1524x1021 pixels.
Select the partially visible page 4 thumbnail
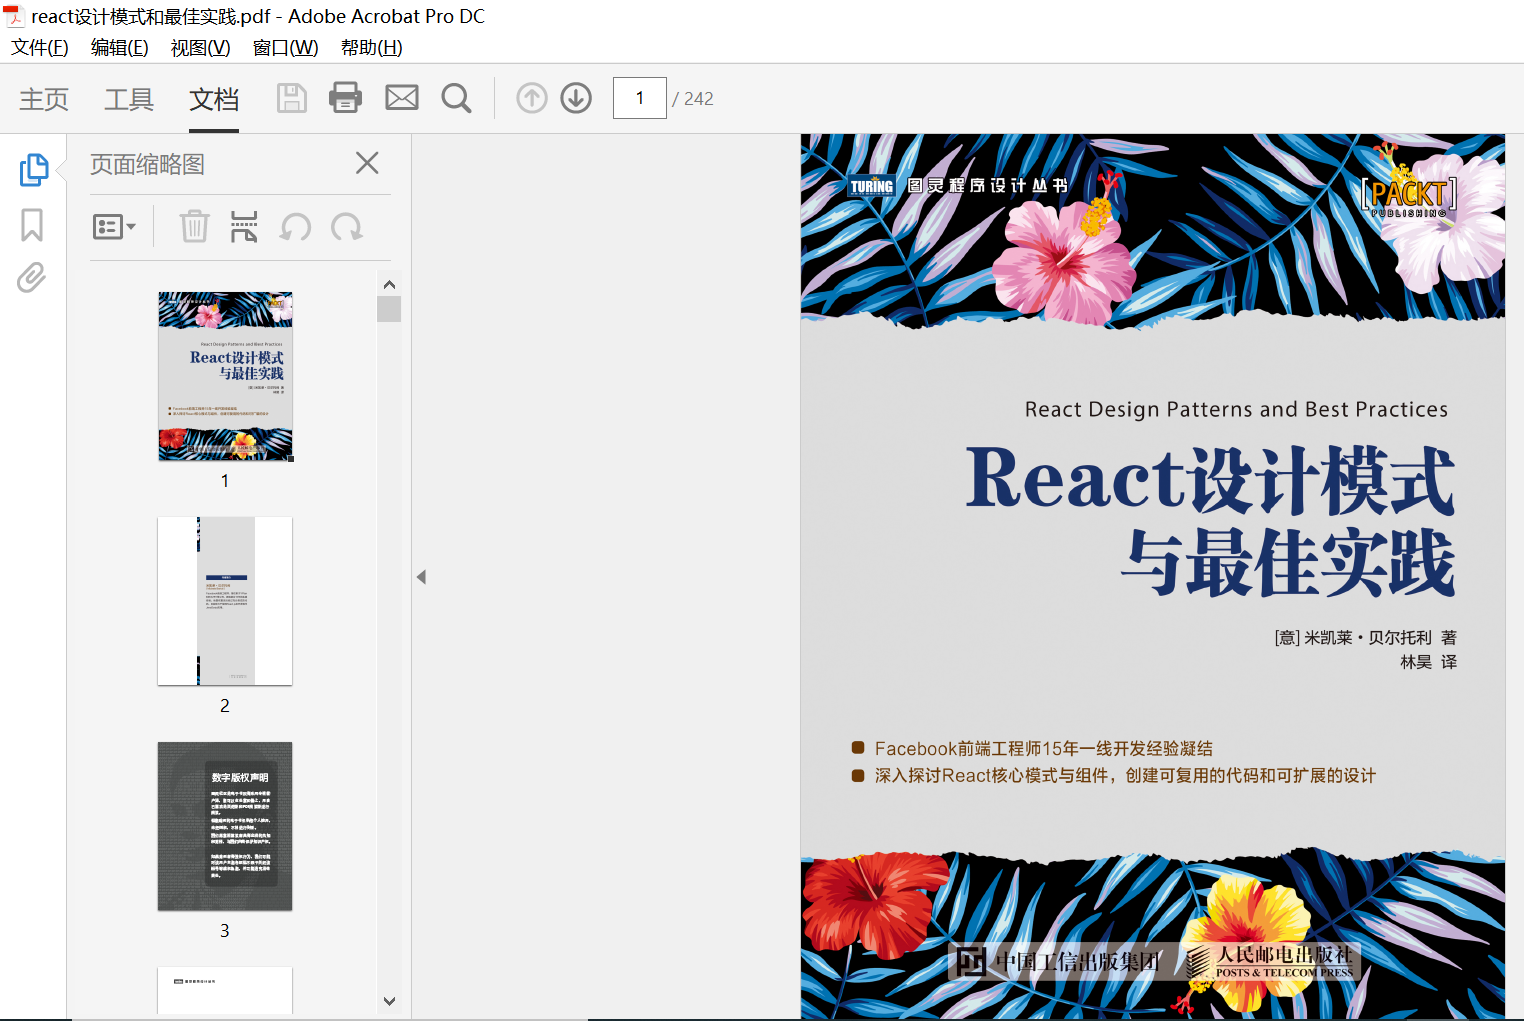pos(225,990)
